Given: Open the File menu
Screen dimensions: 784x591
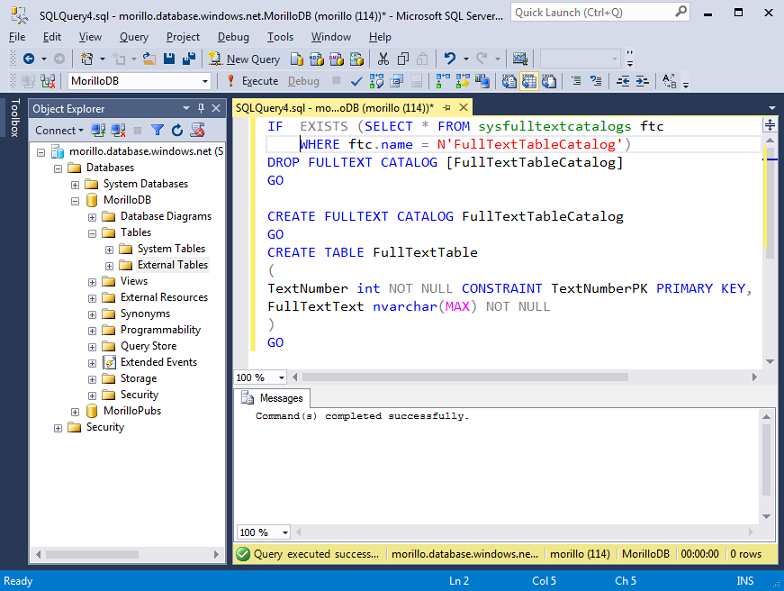Looking at the screenshot, I should click(x=17, y=37).
